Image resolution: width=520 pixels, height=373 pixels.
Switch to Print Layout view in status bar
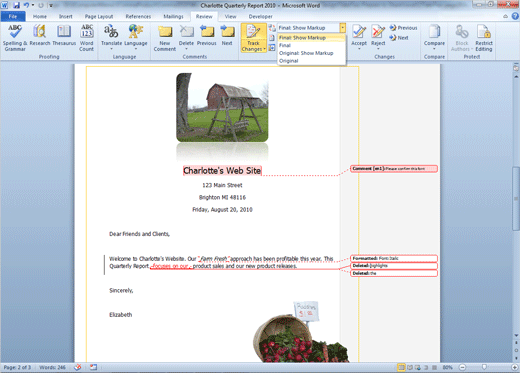(401, 367)
